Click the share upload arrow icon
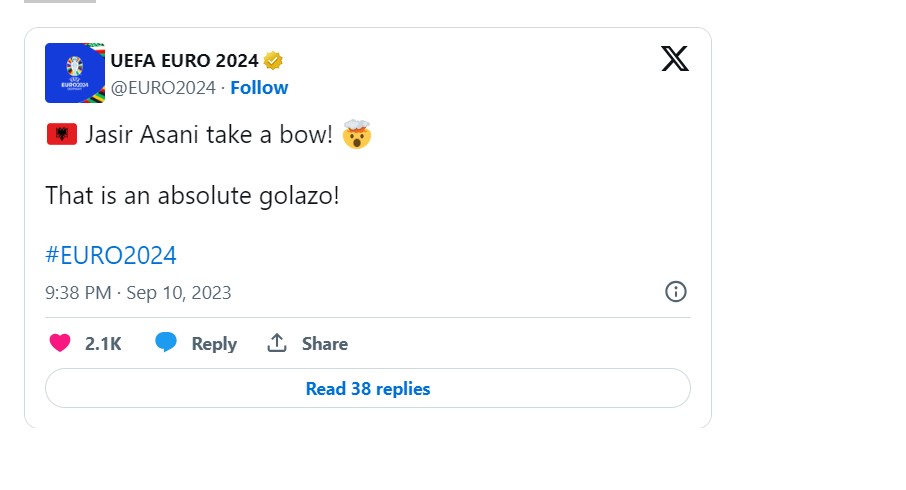906x490 pixels. tap(277, 343)
